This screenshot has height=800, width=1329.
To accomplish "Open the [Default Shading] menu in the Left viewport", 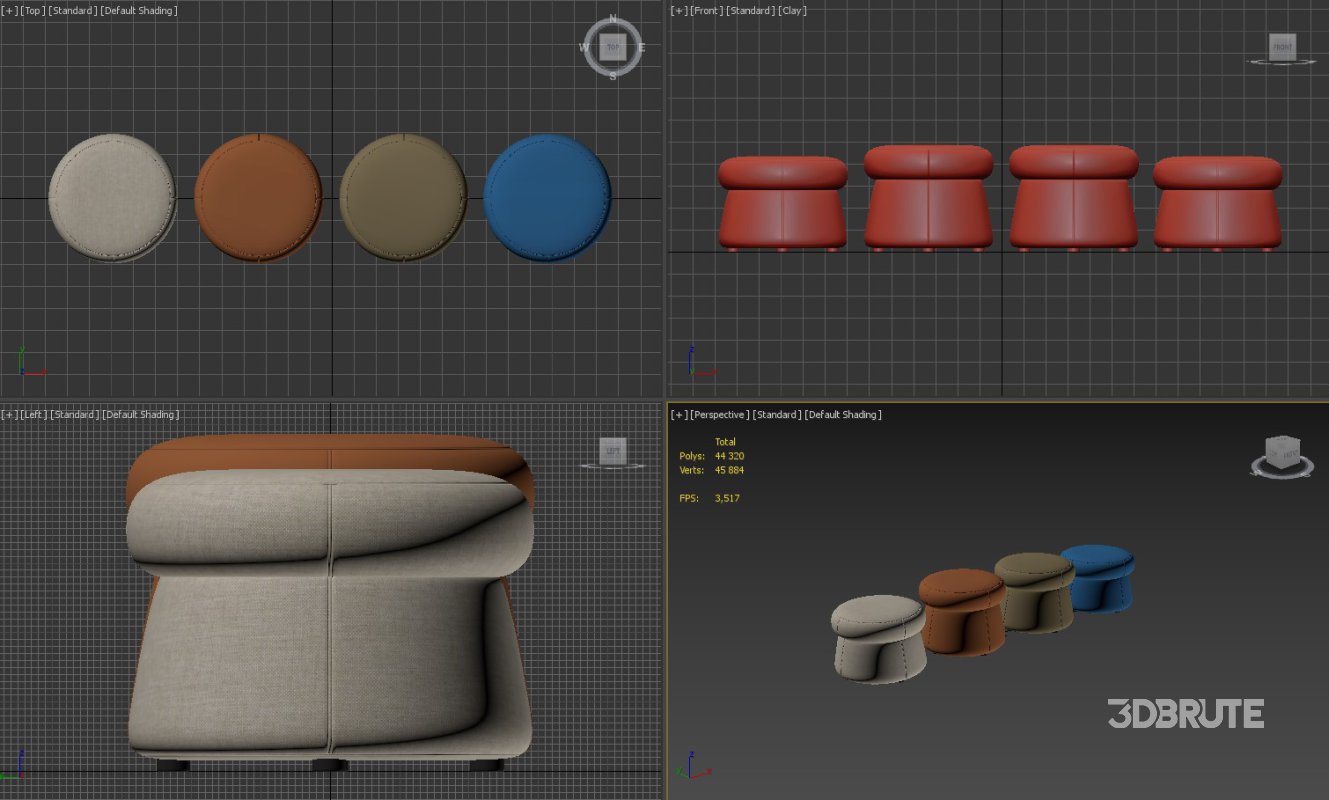I will (x=141, y=414).
